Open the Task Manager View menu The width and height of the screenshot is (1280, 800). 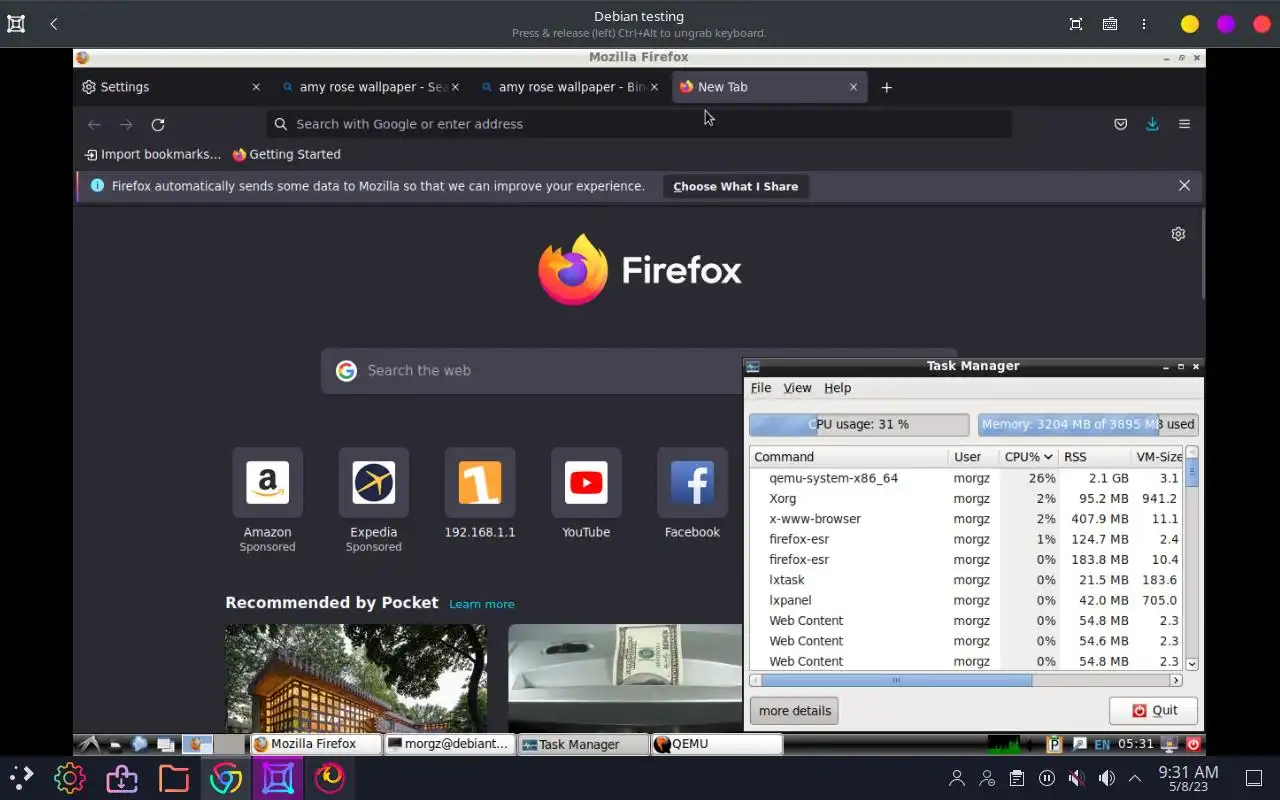tap(797, 388)
